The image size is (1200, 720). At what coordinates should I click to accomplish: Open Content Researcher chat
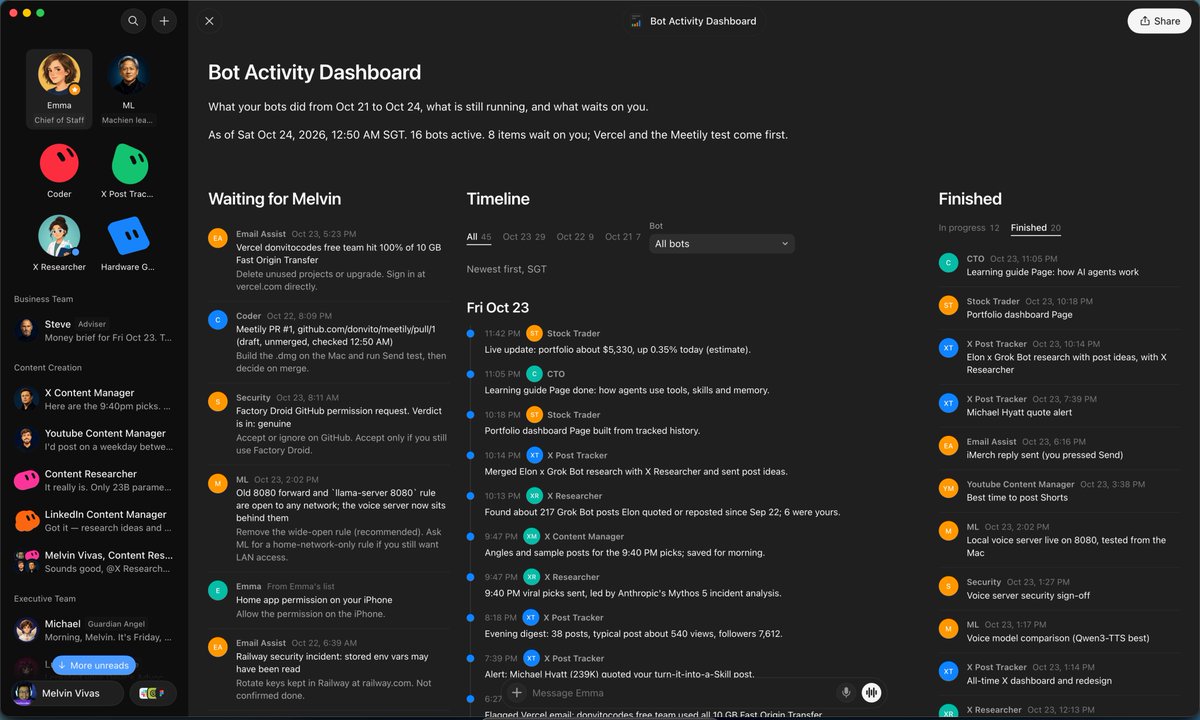[94, 480]
